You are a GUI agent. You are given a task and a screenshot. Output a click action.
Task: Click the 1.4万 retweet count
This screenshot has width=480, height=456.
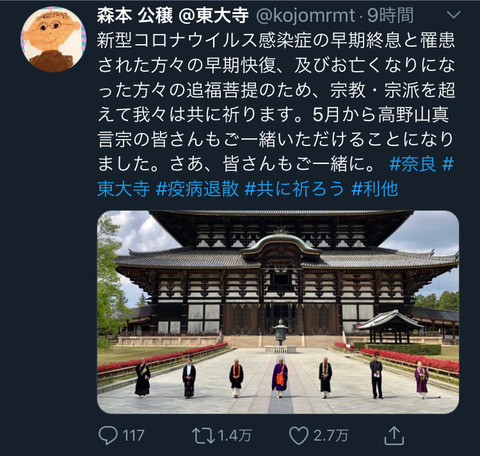tap(235, 436)
